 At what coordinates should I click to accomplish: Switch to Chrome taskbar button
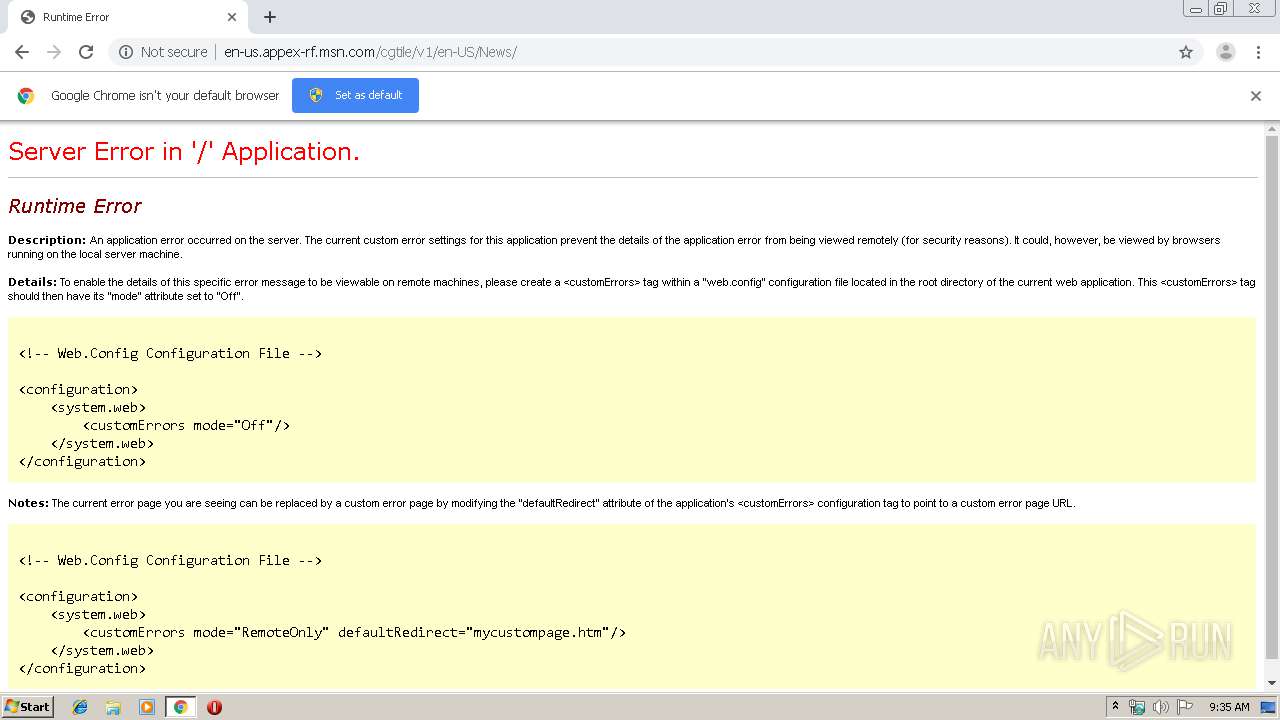click(x=180, y=707)
